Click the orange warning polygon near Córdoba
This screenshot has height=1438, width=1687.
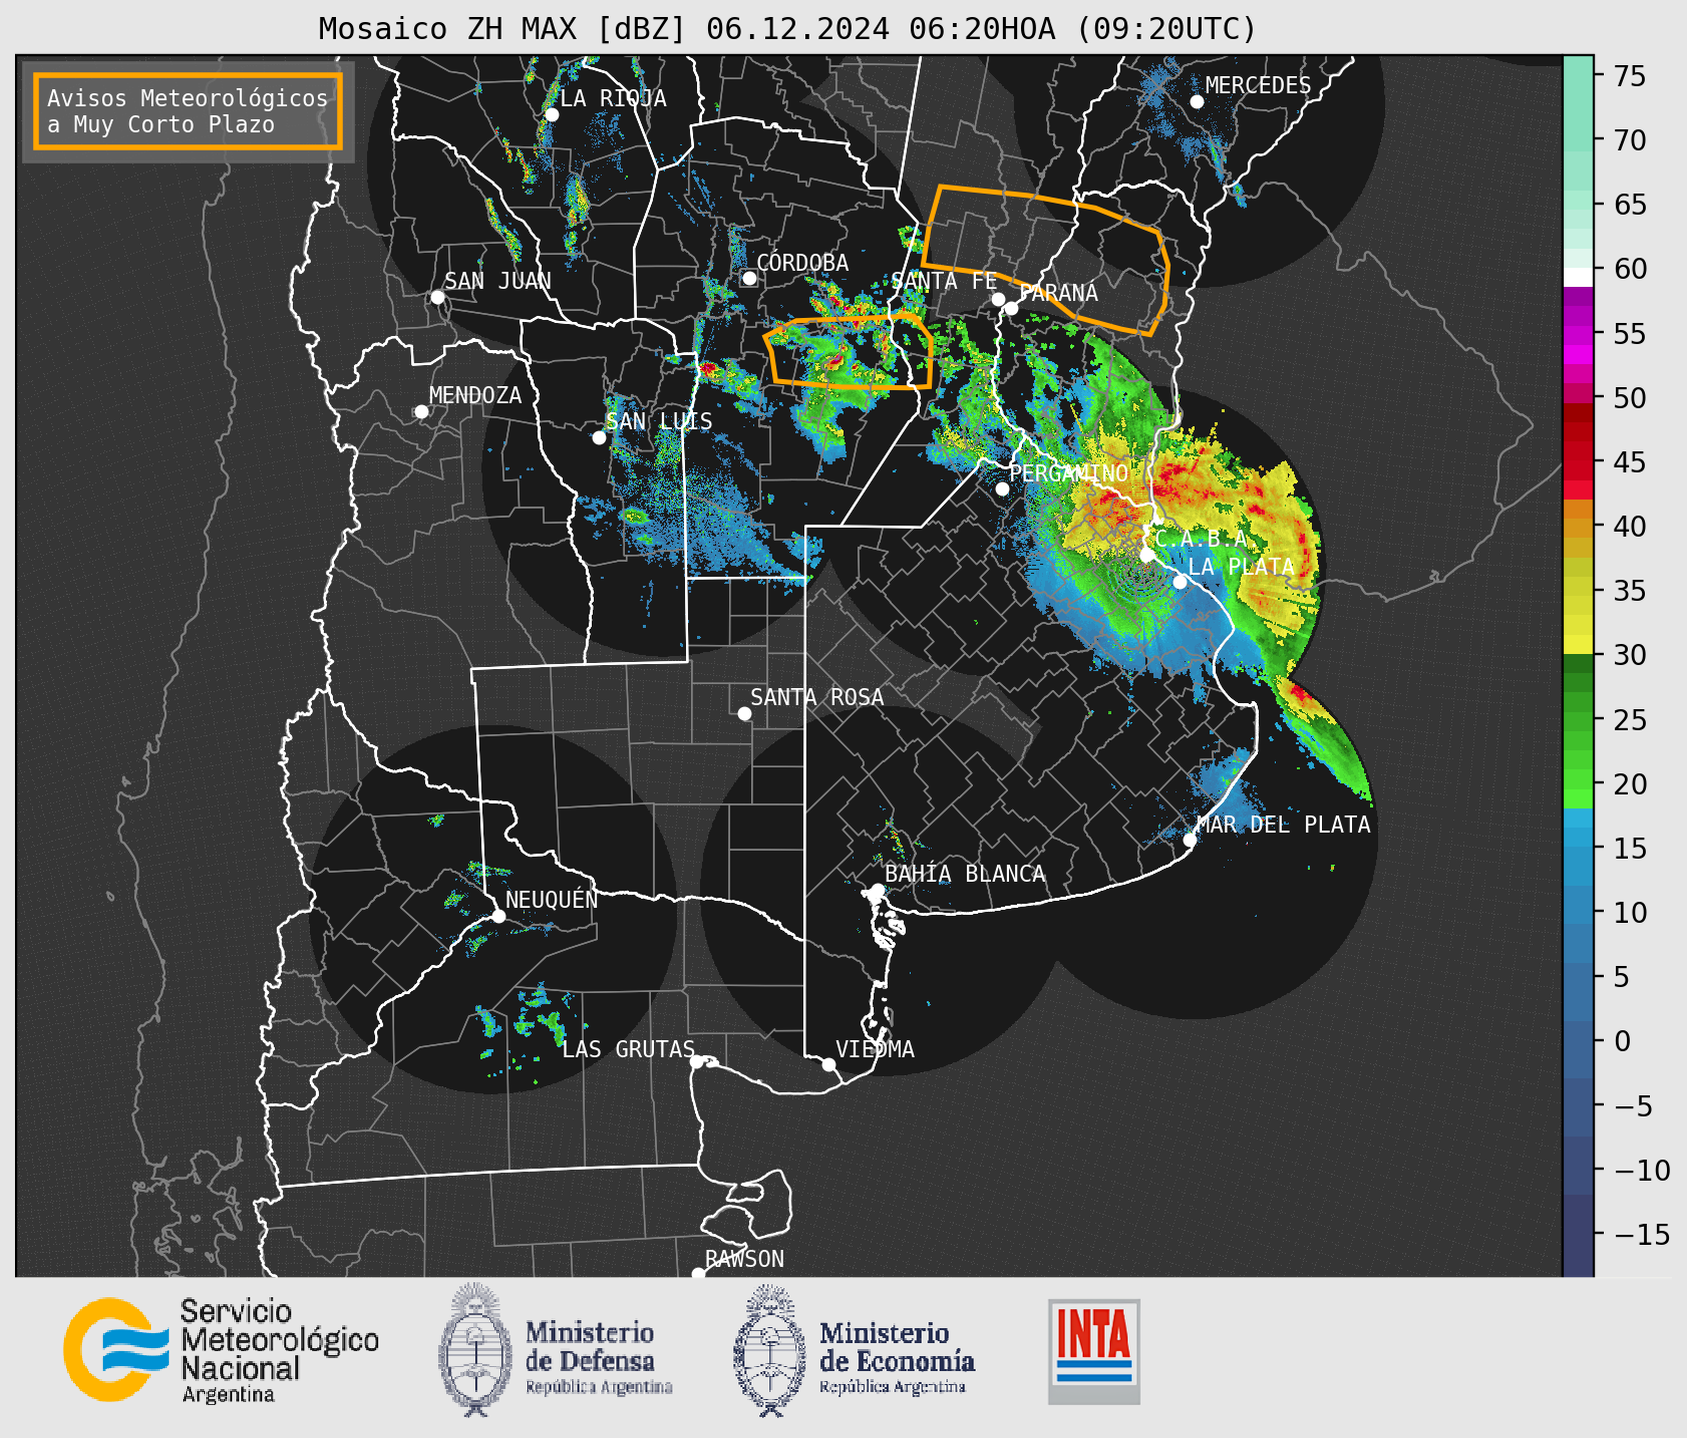[849, 351]
